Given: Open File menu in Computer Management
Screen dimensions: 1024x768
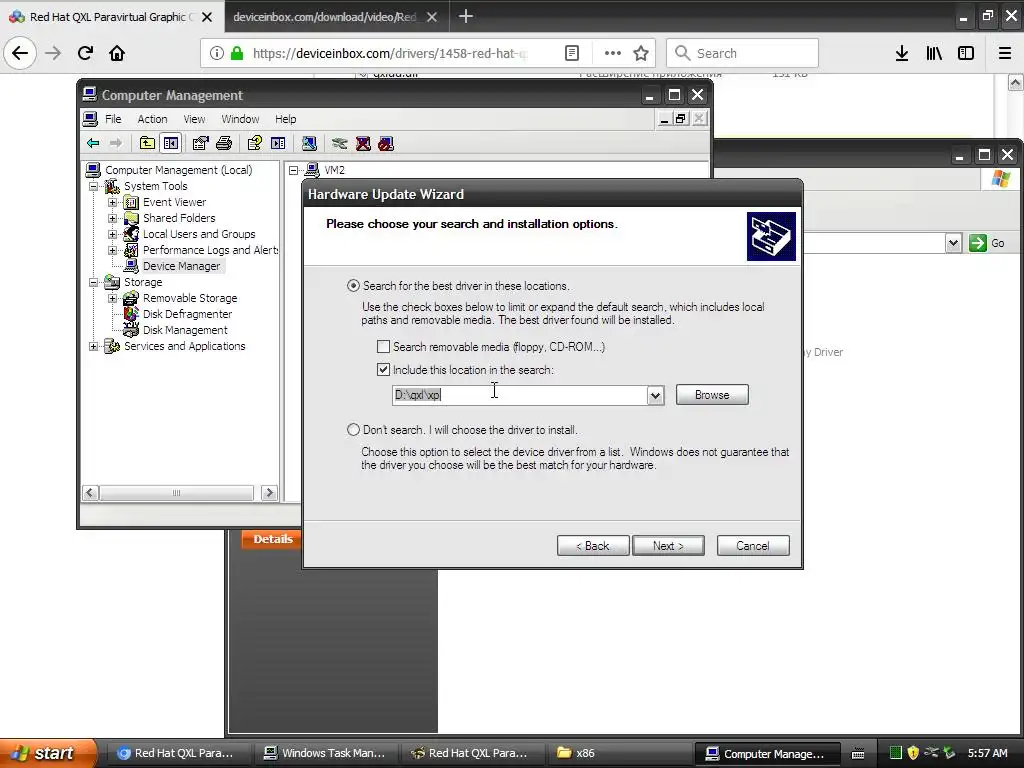Looking at the screenshot, I should tap(113, 119).
